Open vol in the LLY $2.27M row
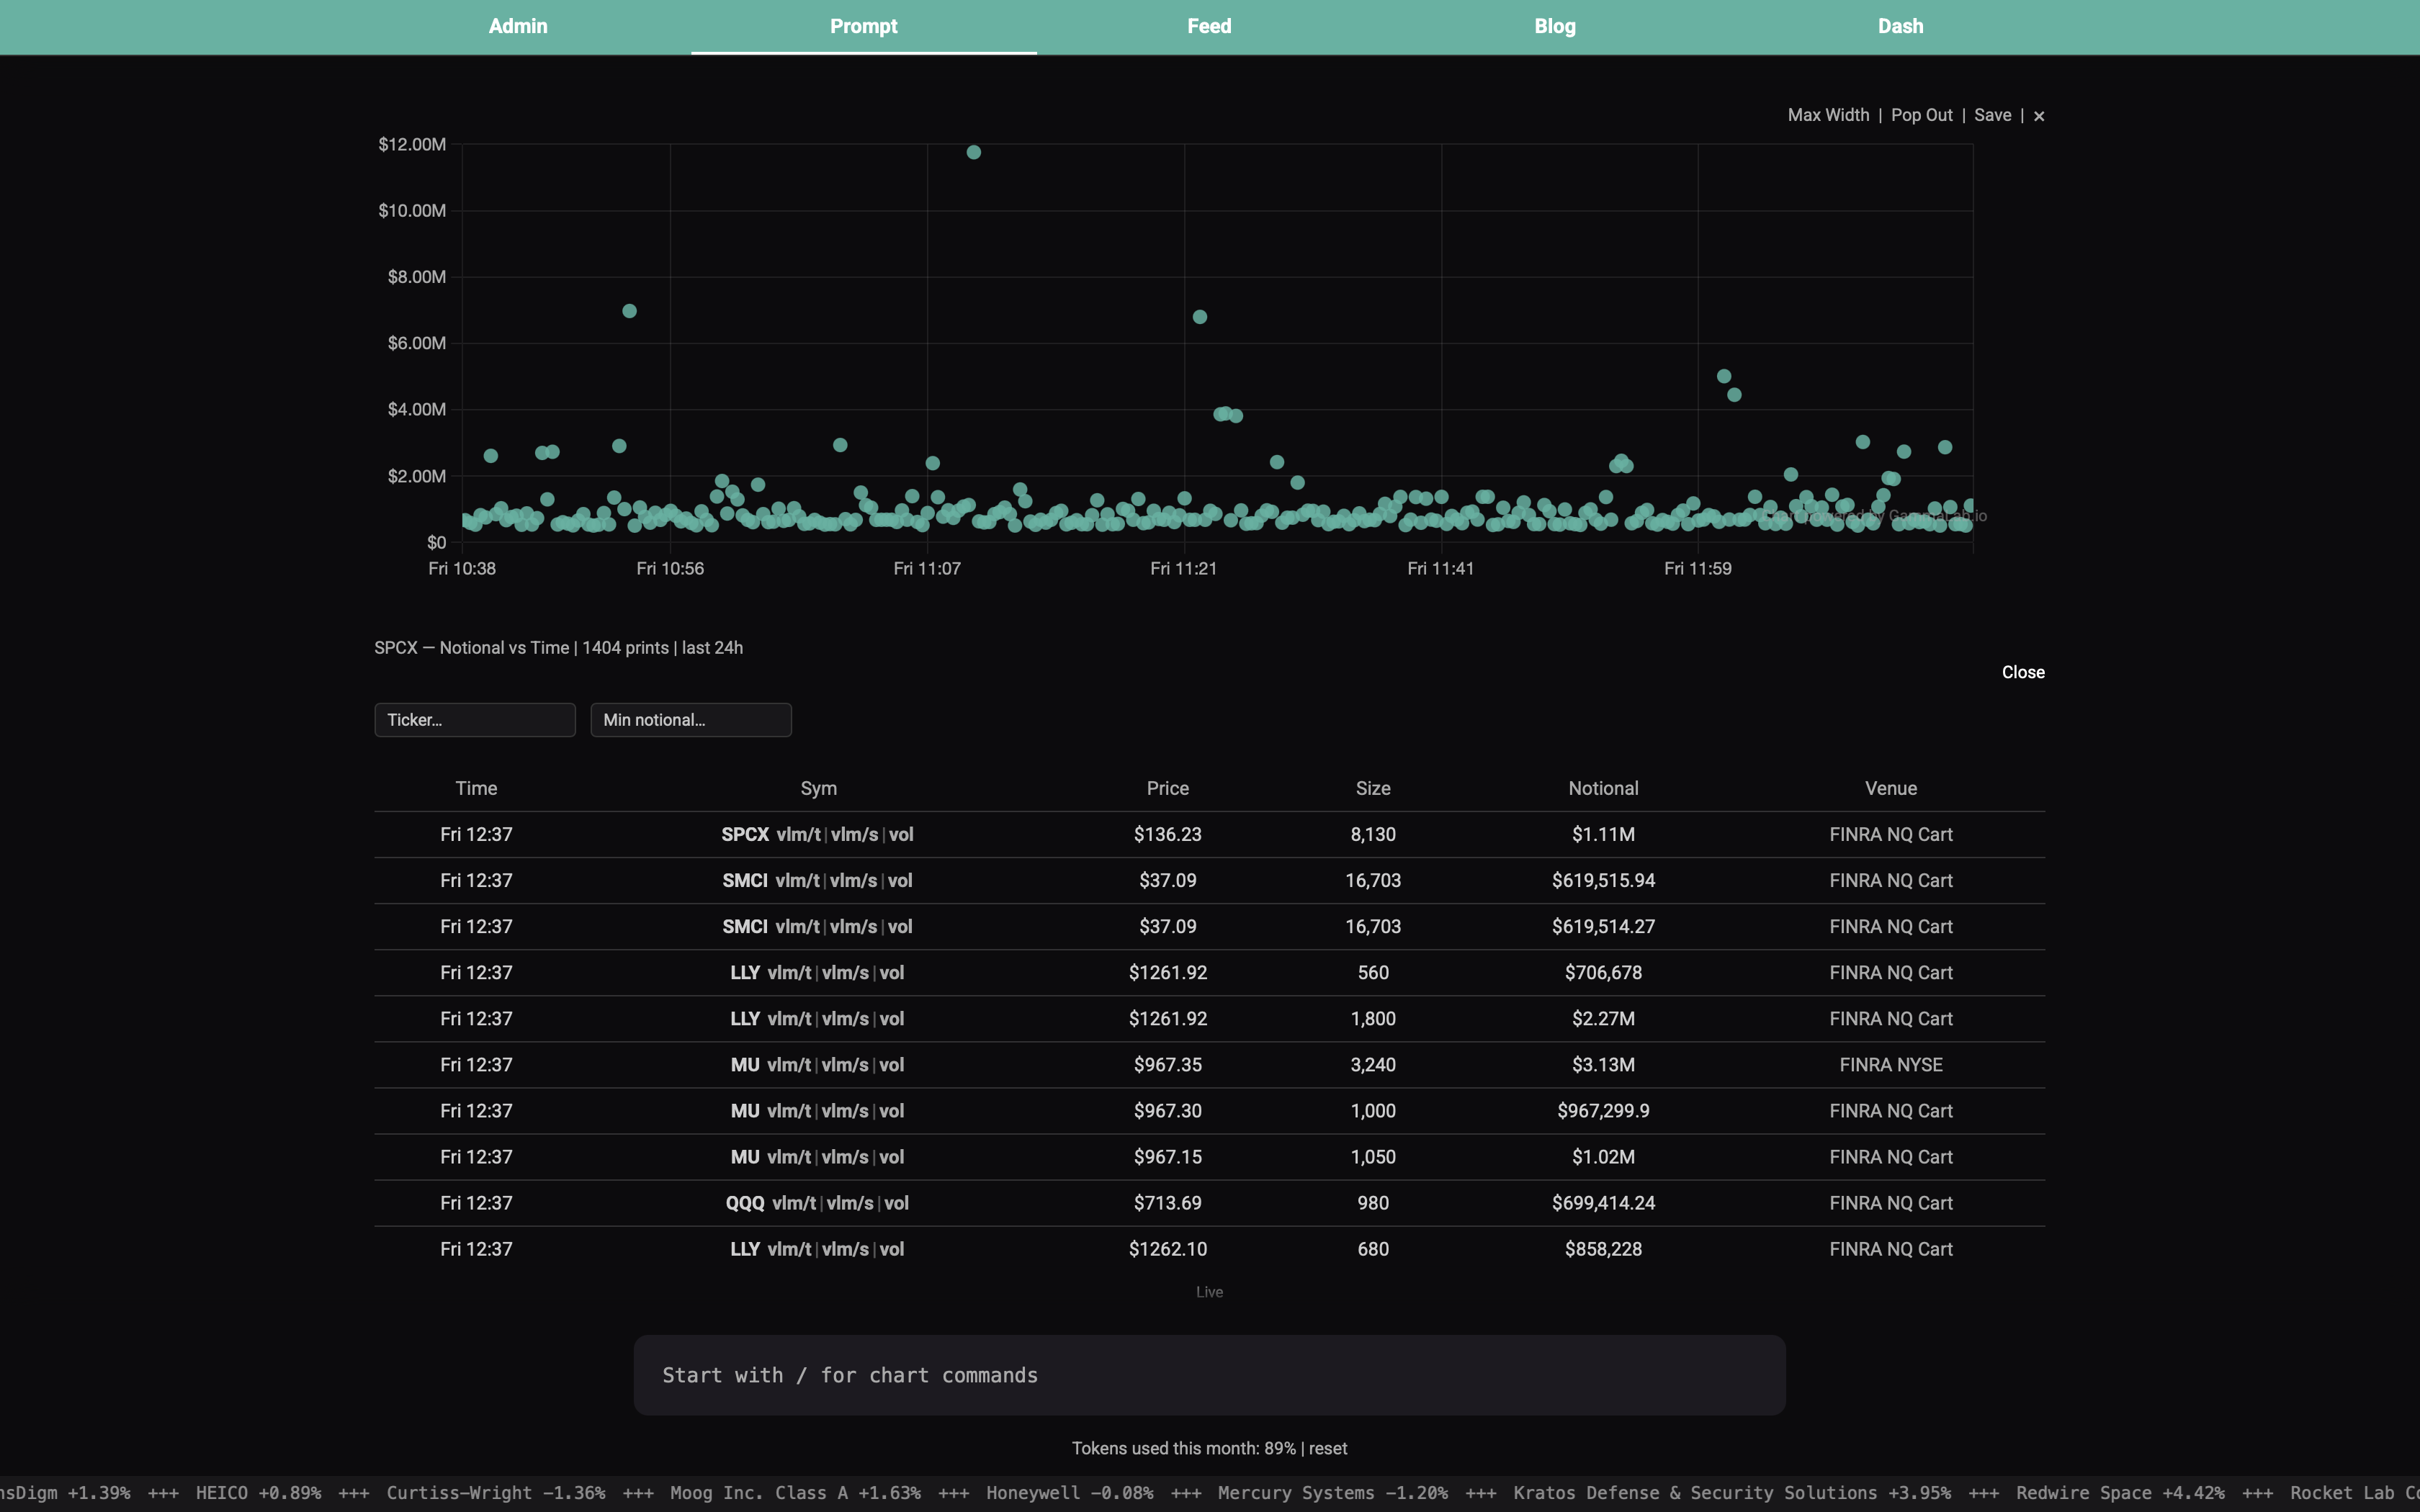This screenshot has width=2420, height=1512. tap(892, 1018)
